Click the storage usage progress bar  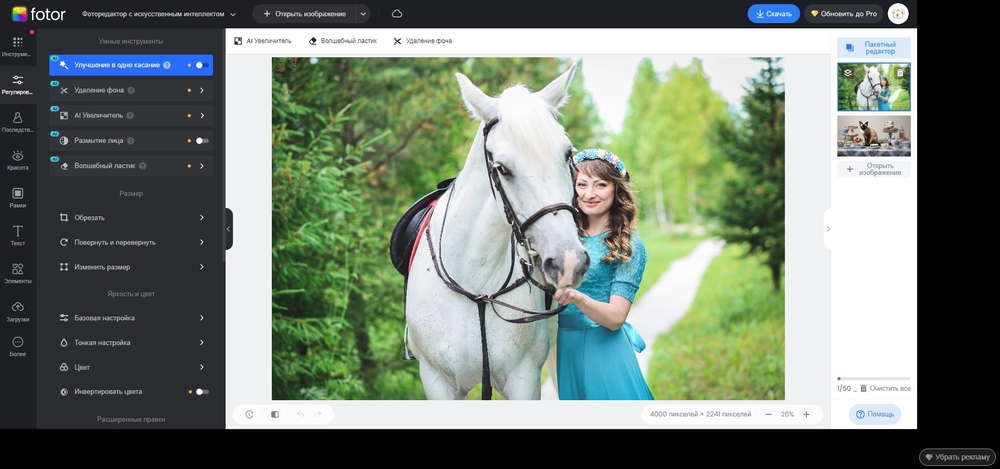873,379
